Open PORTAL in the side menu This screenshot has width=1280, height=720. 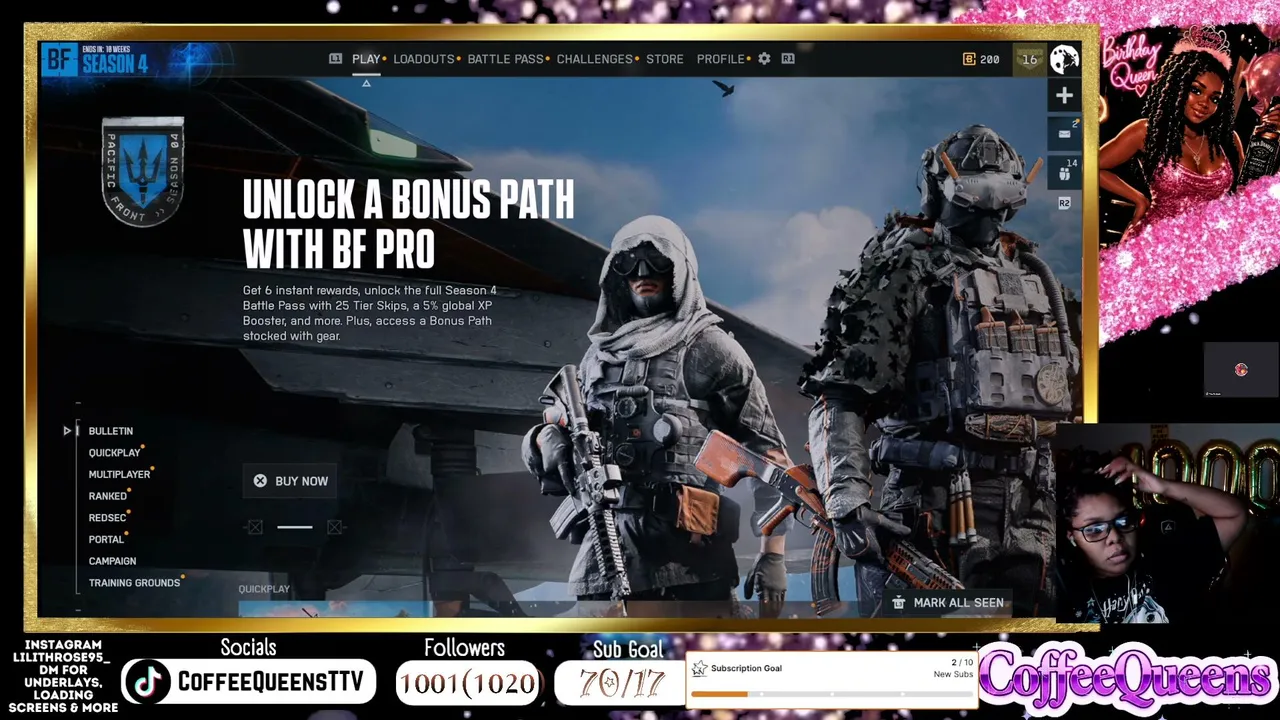click(106, 540)
